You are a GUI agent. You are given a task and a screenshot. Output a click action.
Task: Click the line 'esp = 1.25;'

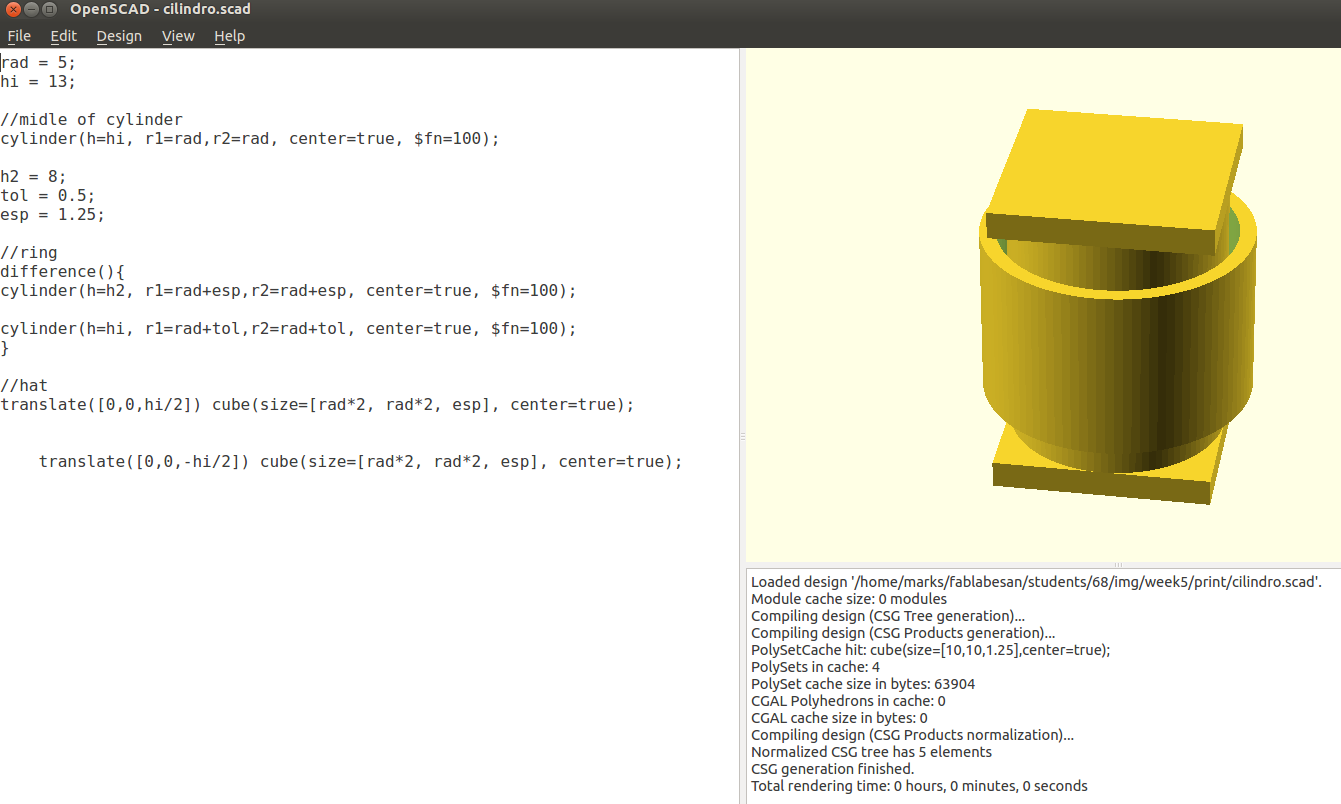click(52, 214)
